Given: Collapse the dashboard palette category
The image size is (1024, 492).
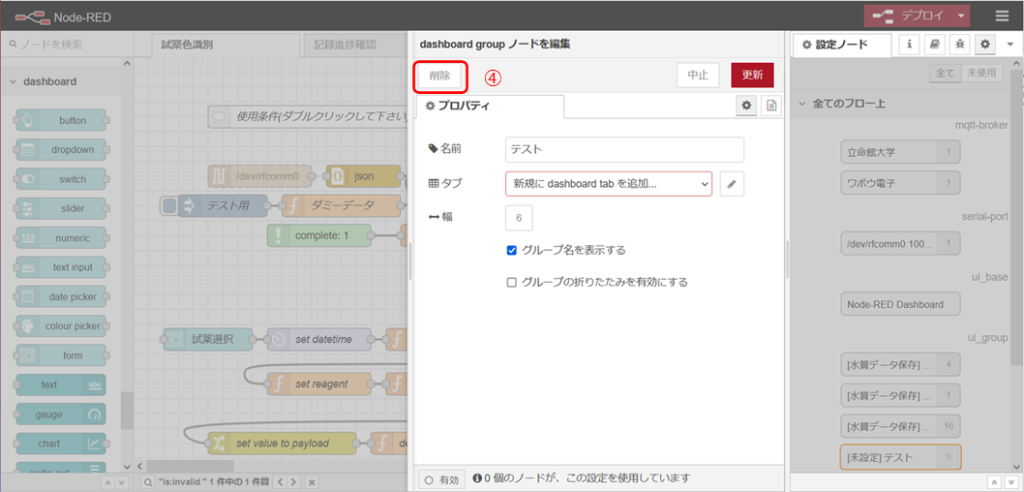Looking at the screenshot, I should pos(12,82).
